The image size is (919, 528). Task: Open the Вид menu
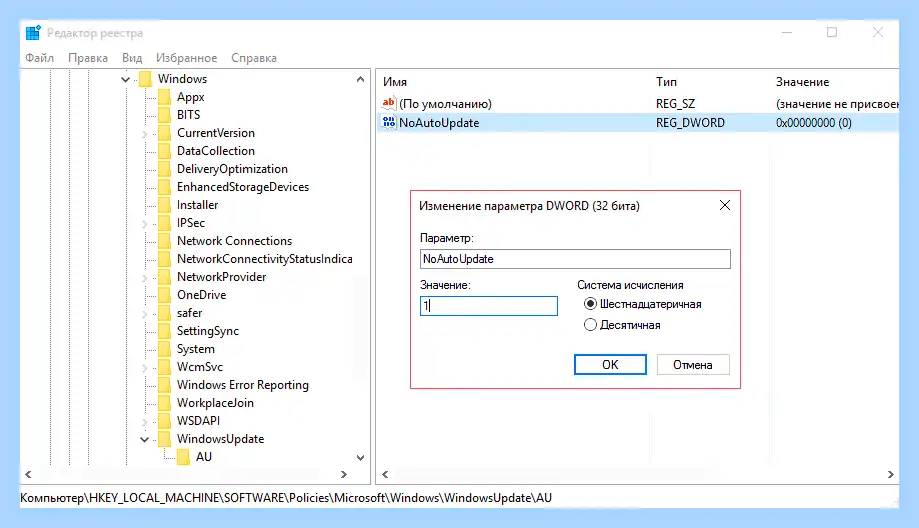click(x=132, y=58)
